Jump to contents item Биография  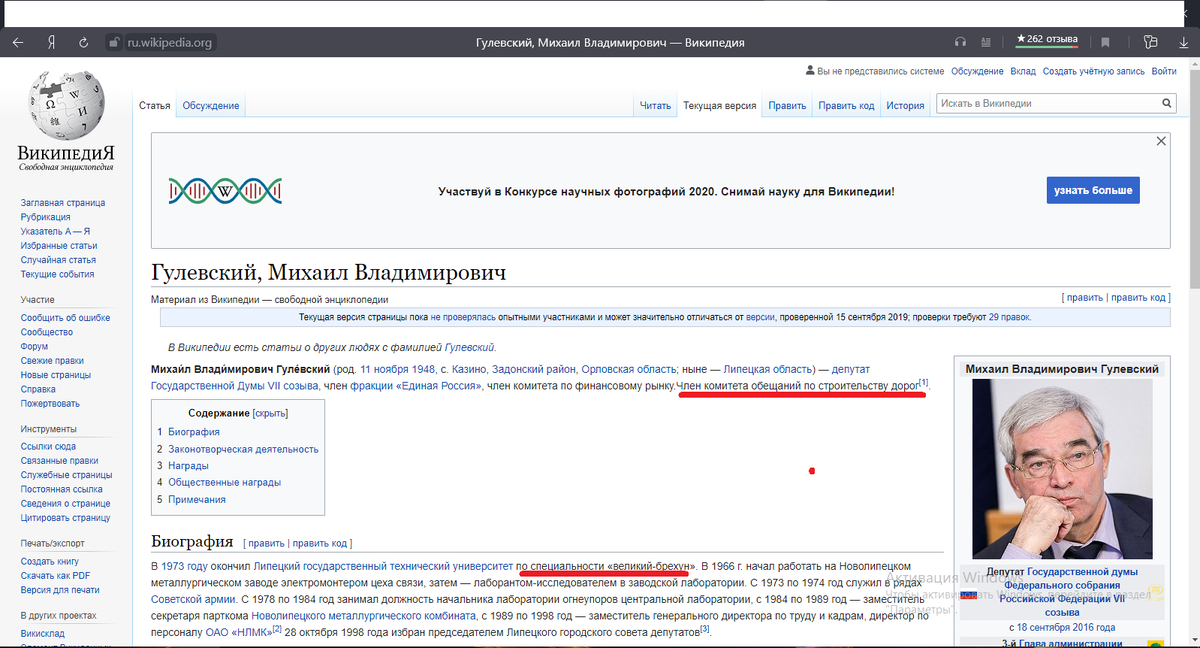pyautogui.click(x=194, y=432)
